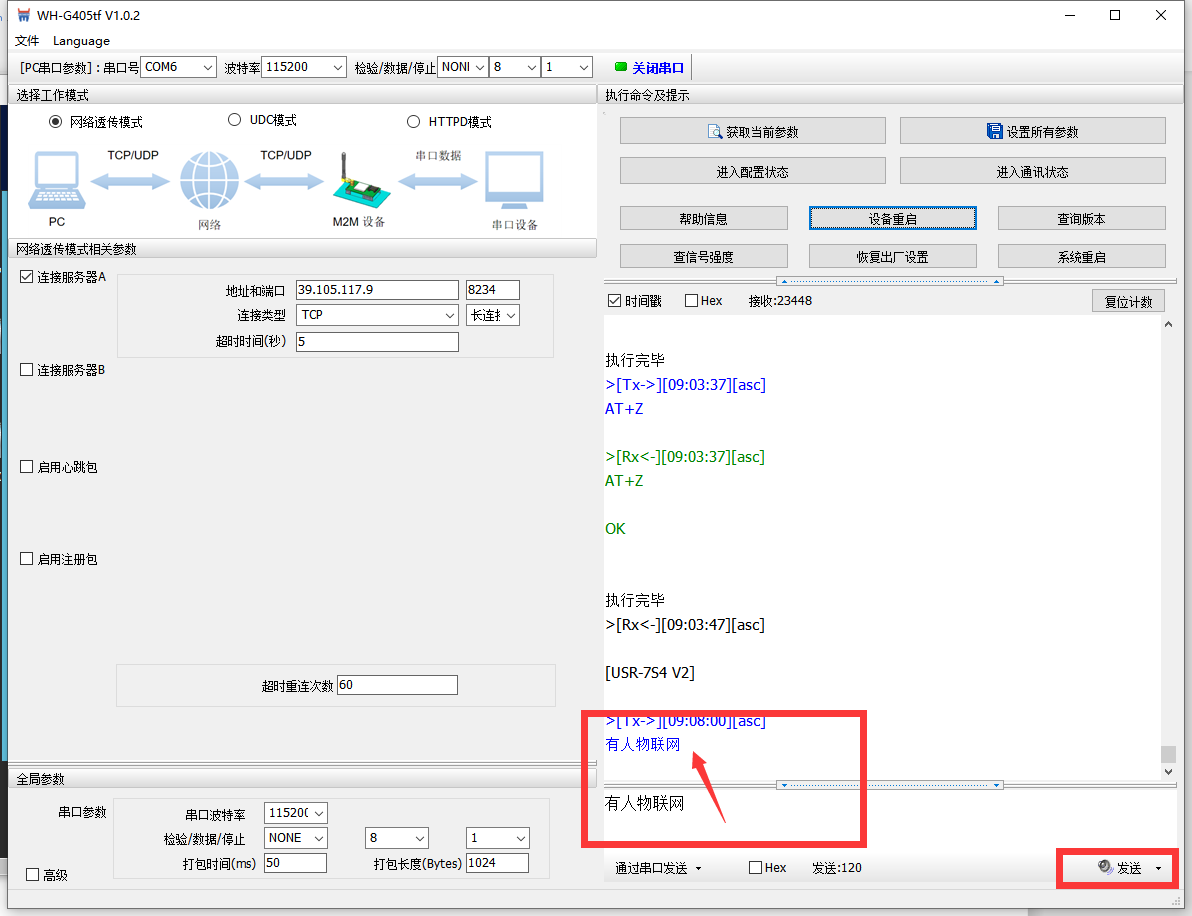This screenshot has width=1192, height=916.
Task: Toggle the 时间戳 checkbox off
Action: [x=614, y=301]
